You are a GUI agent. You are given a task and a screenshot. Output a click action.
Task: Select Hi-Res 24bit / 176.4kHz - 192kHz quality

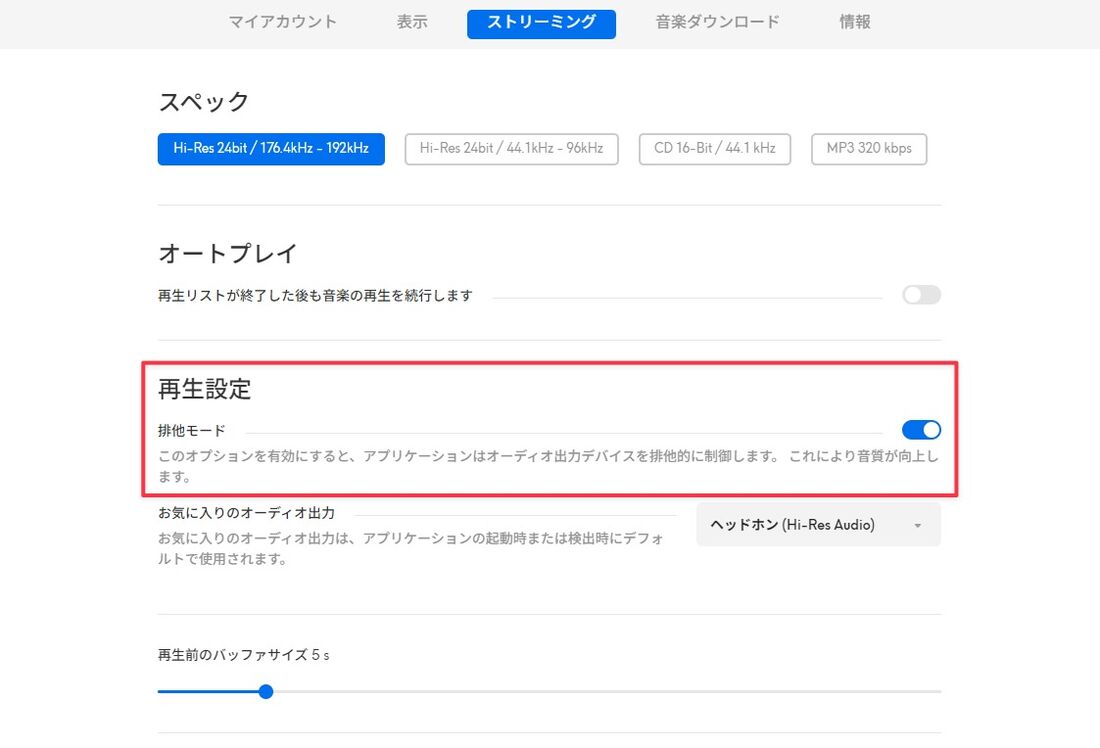click(270, 148)
